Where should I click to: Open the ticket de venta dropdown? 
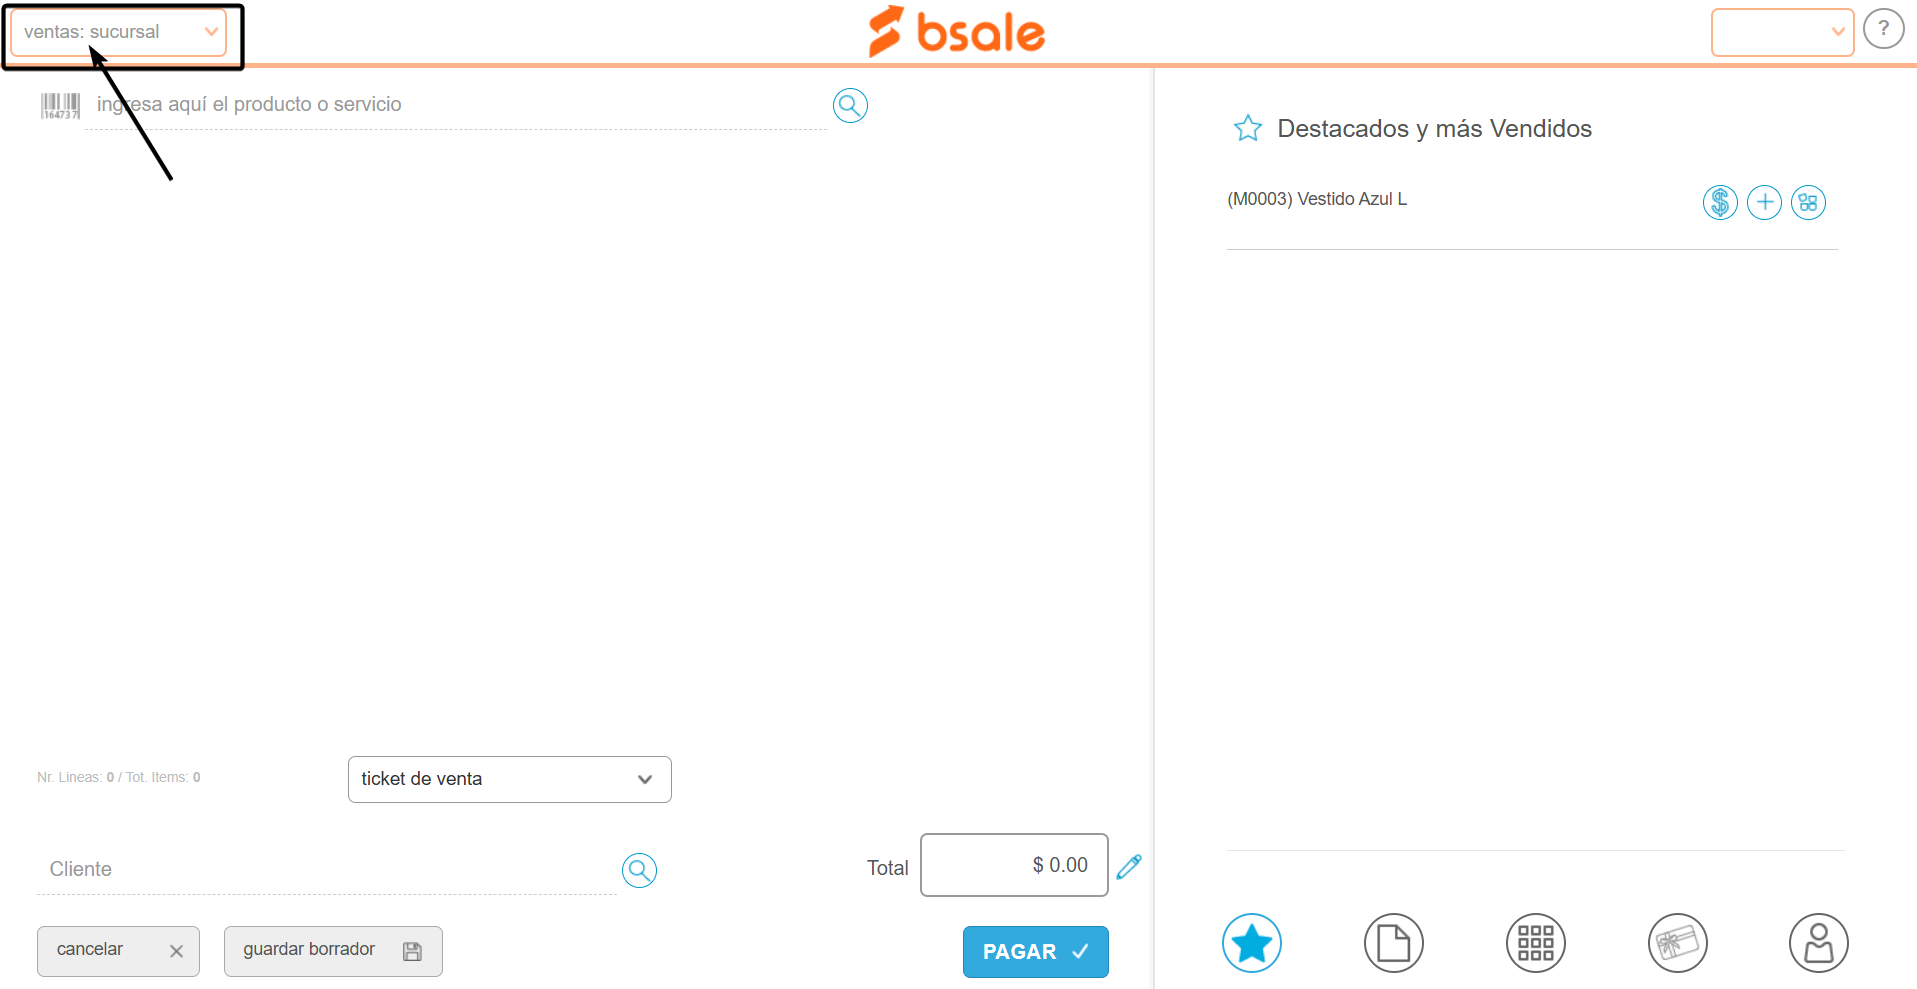click(x=509, y=779)
